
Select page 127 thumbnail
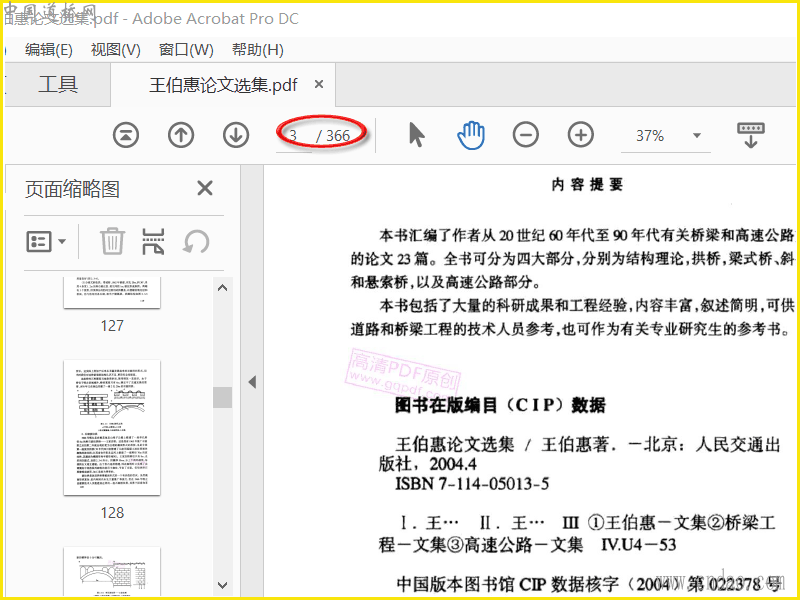tap(112, 292)
